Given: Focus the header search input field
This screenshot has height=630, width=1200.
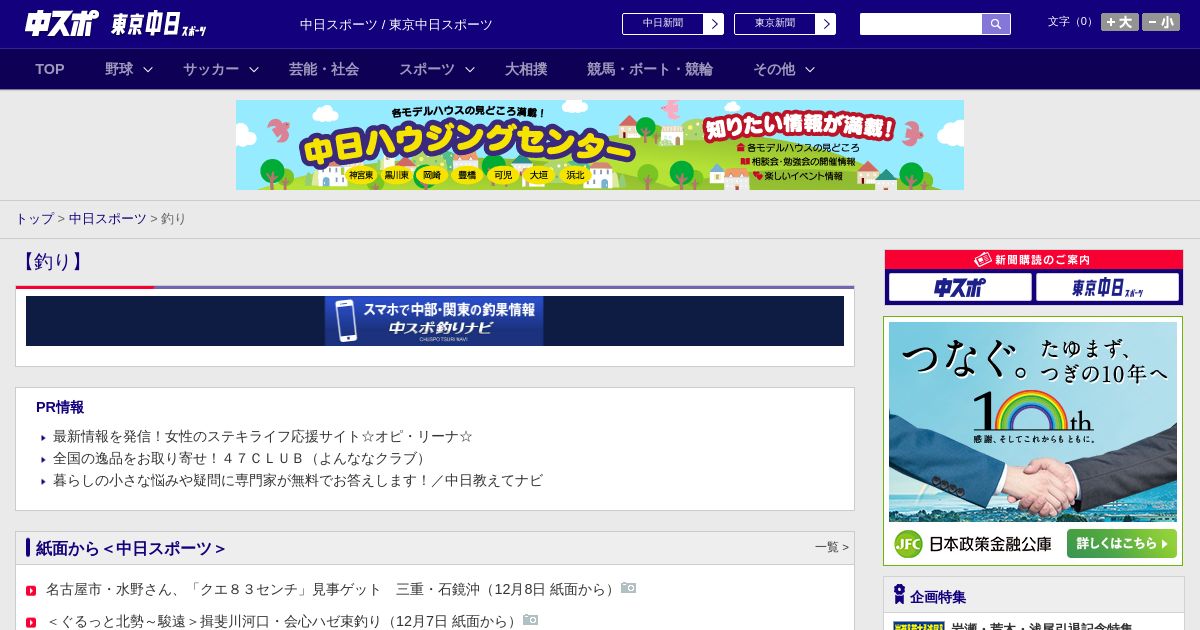Looking at the screenshot, I should click(x=921, y=24).
